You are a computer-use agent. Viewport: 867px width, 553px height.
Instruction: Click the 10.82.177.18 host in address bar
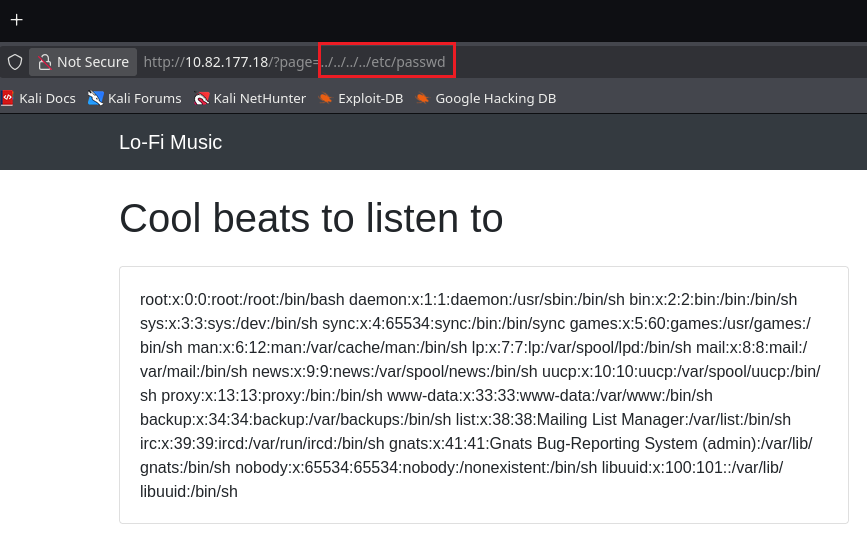tap(226, 62)
